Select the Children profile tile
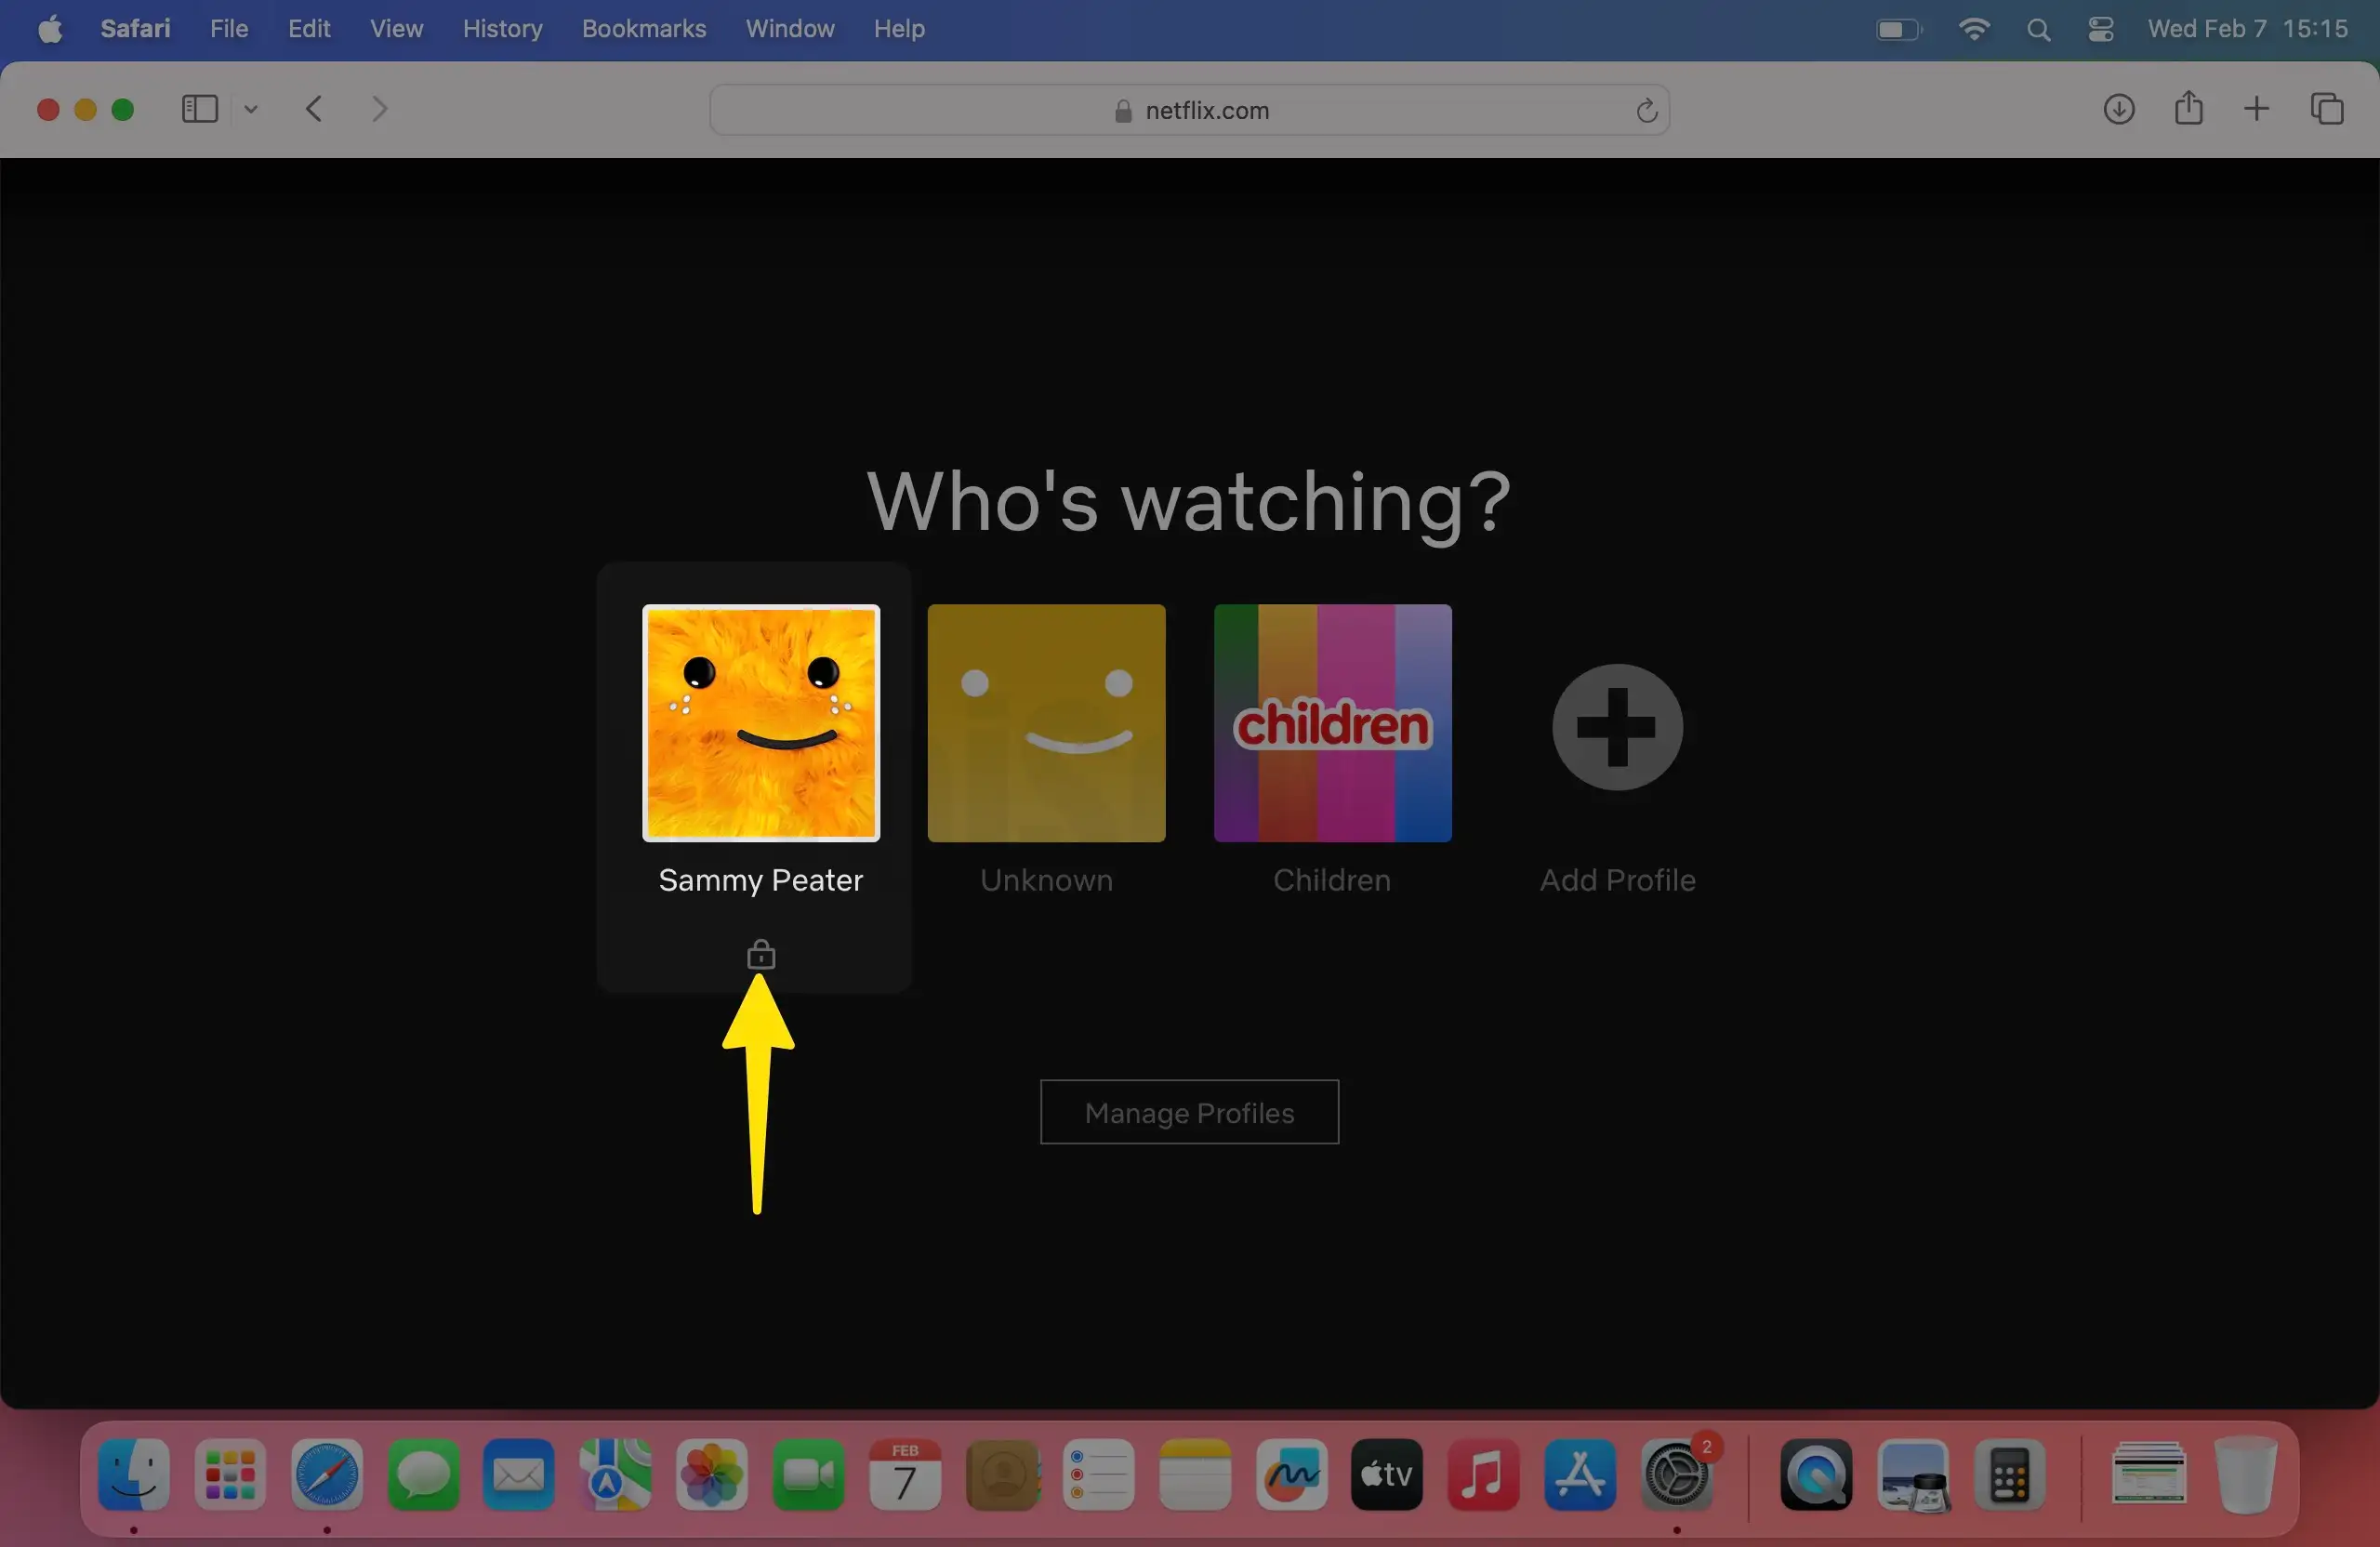Screen dimensions: 2380x1547 click(x=1332, y=723)
